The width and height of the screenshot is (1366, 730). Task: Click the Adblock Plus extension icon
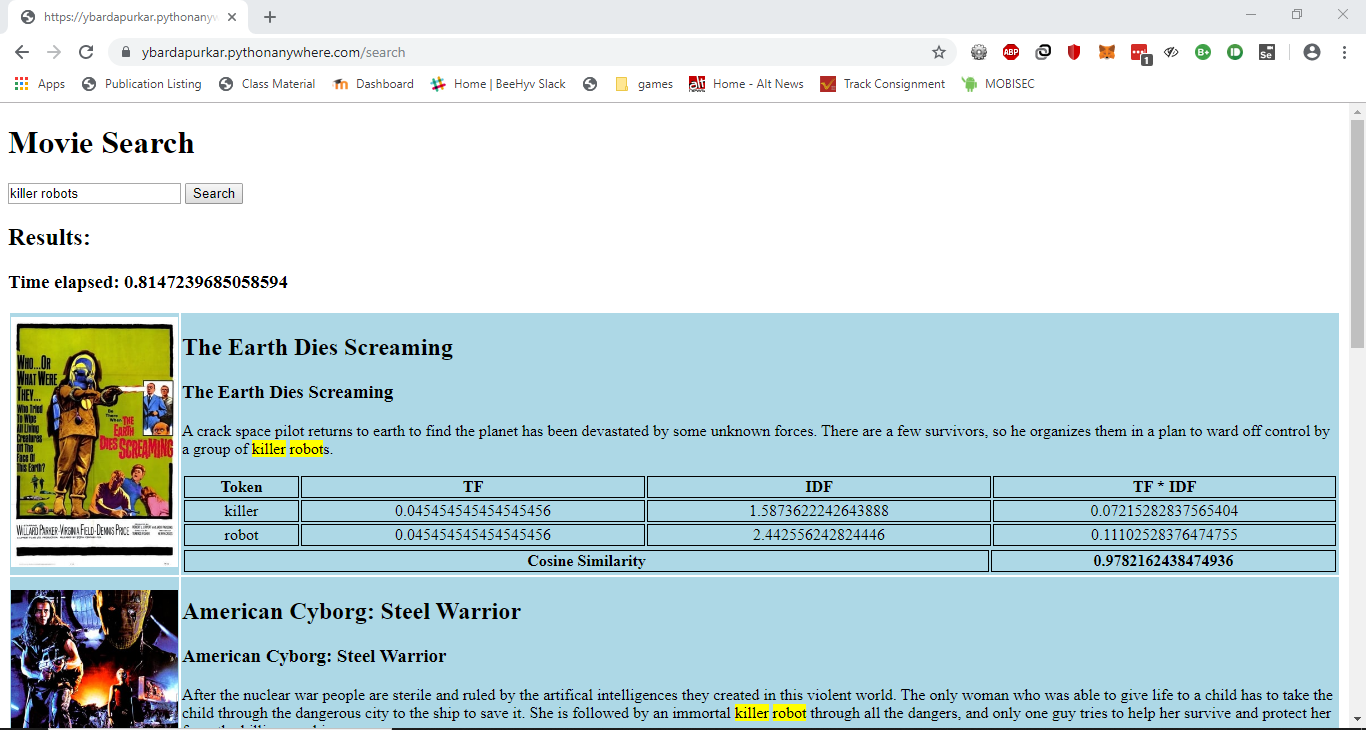click(1011, 52)
